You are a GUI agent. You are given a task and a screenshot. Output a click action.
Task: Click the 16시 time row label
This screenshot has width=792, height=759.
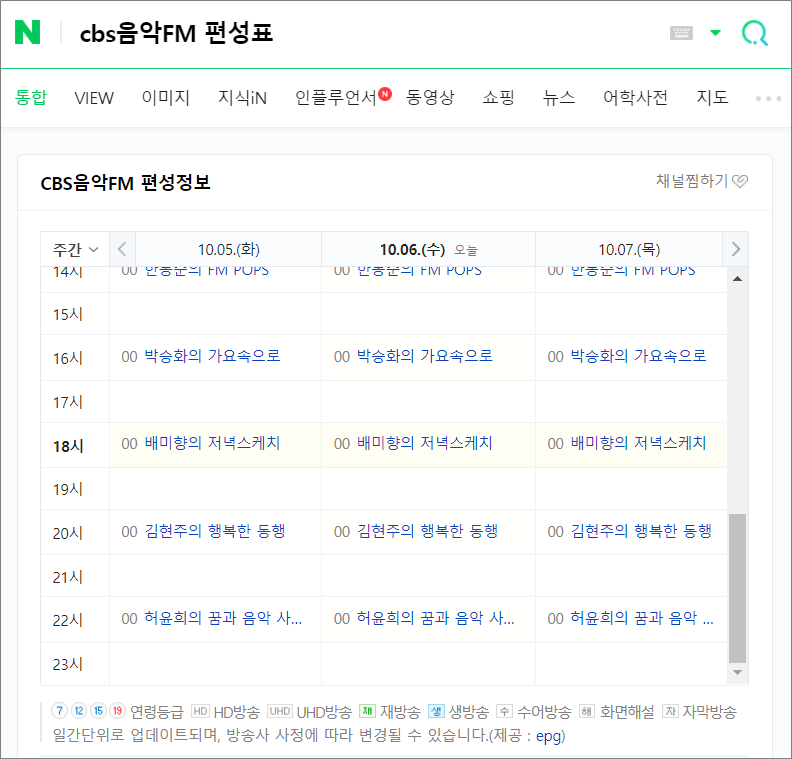68,359
